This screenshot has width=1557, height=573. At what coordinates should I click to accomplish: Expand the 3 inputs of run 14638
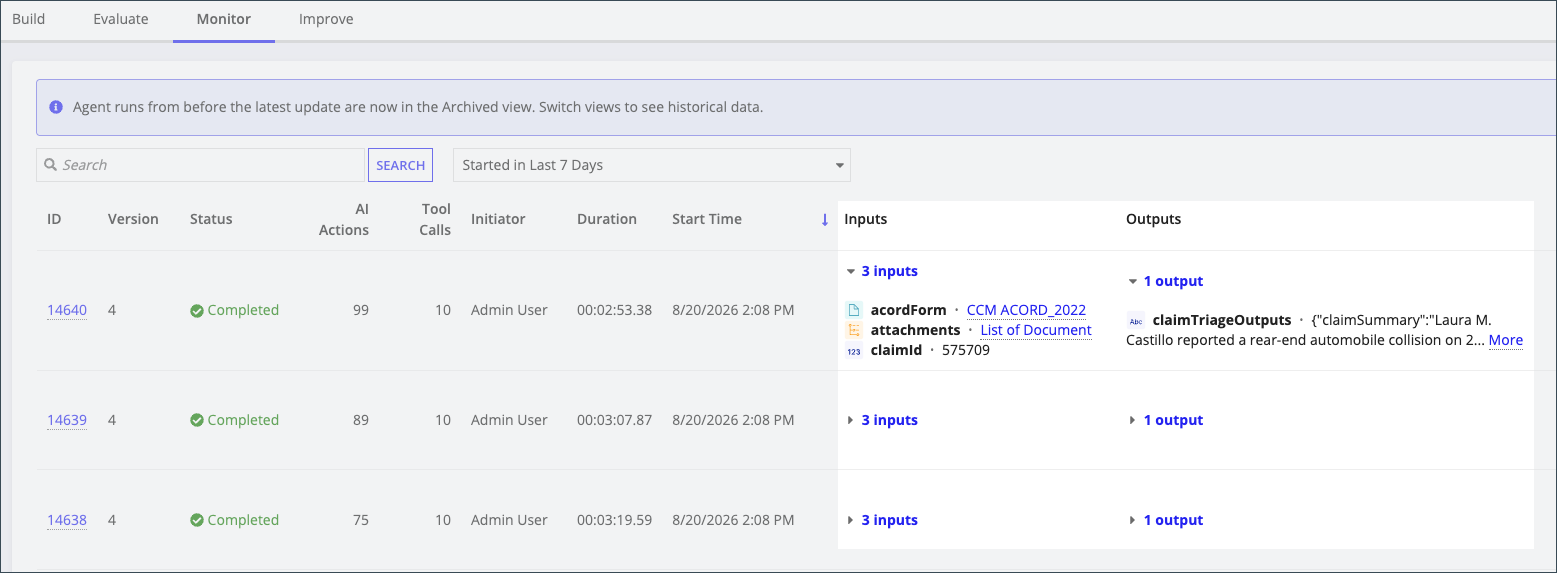point(882,520)
